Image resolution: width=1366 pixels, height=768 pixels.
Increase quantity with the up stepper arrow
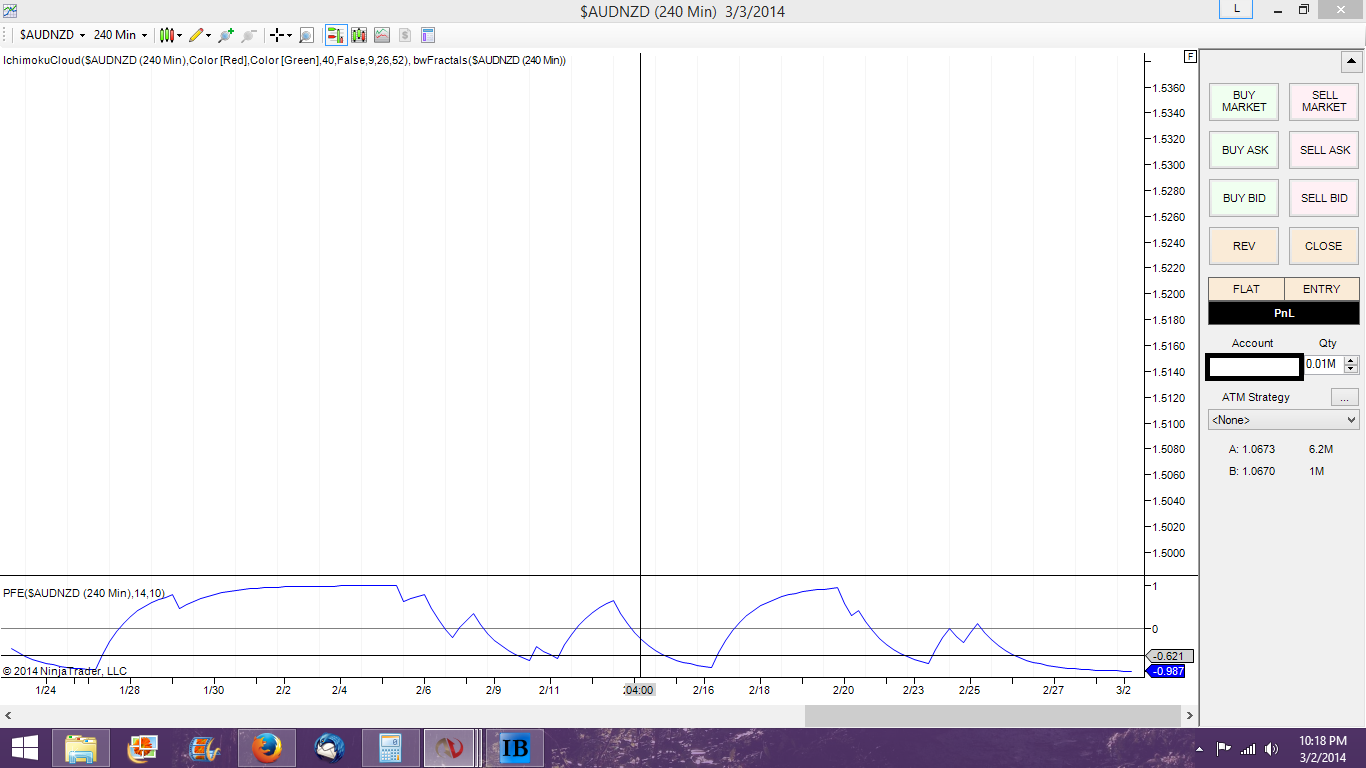[x=1351, y=360]
